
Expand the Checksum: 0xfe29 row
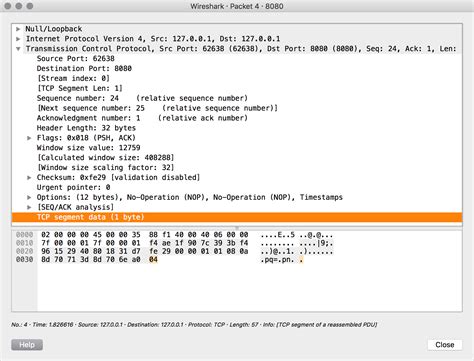[29, 178]
